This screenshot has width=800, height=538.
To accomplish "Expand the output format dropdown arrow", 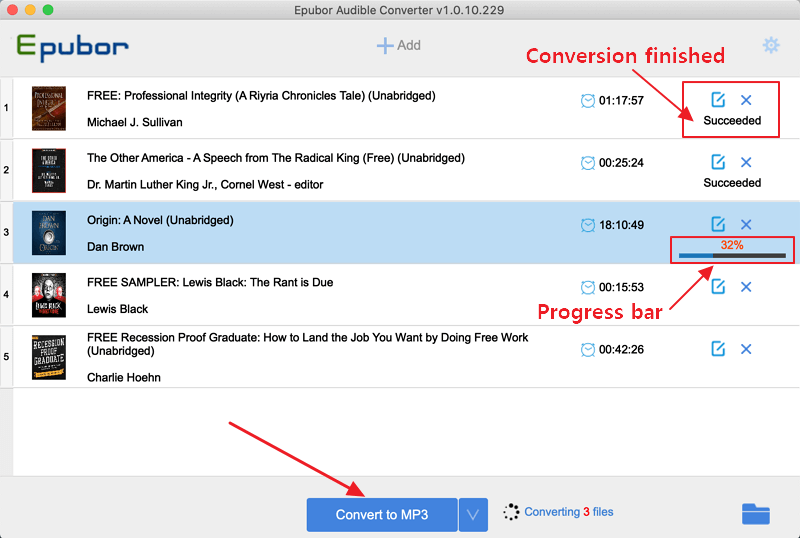I will [x=473, y=515].
